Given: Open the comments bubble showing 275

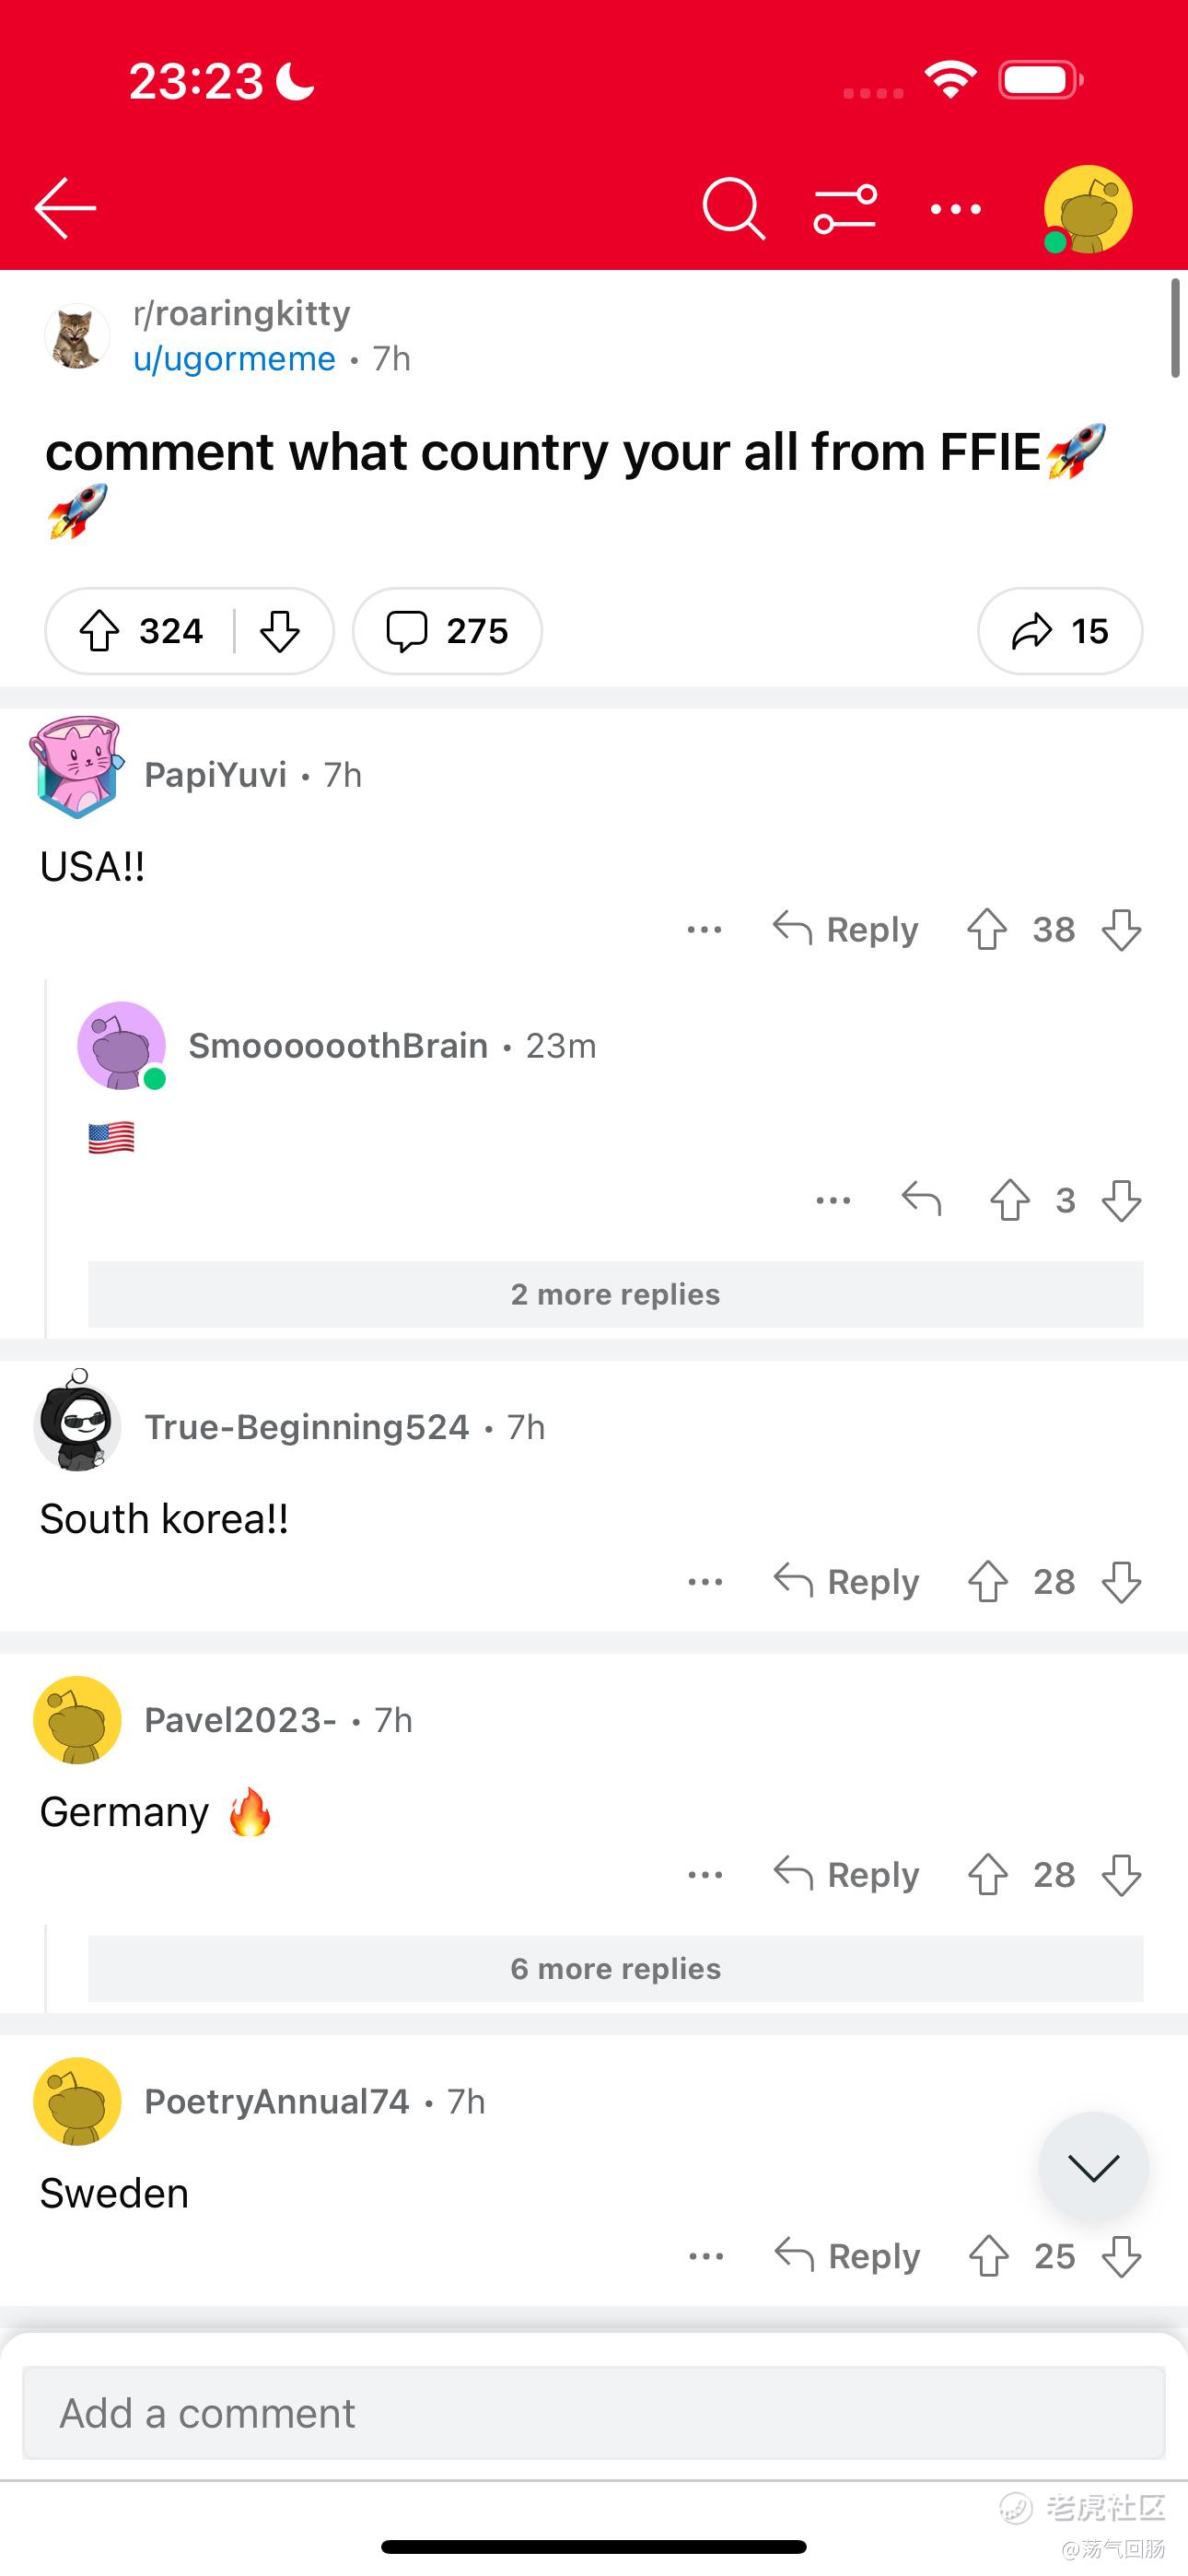Looking at the screenshot, I should [447, 631].
